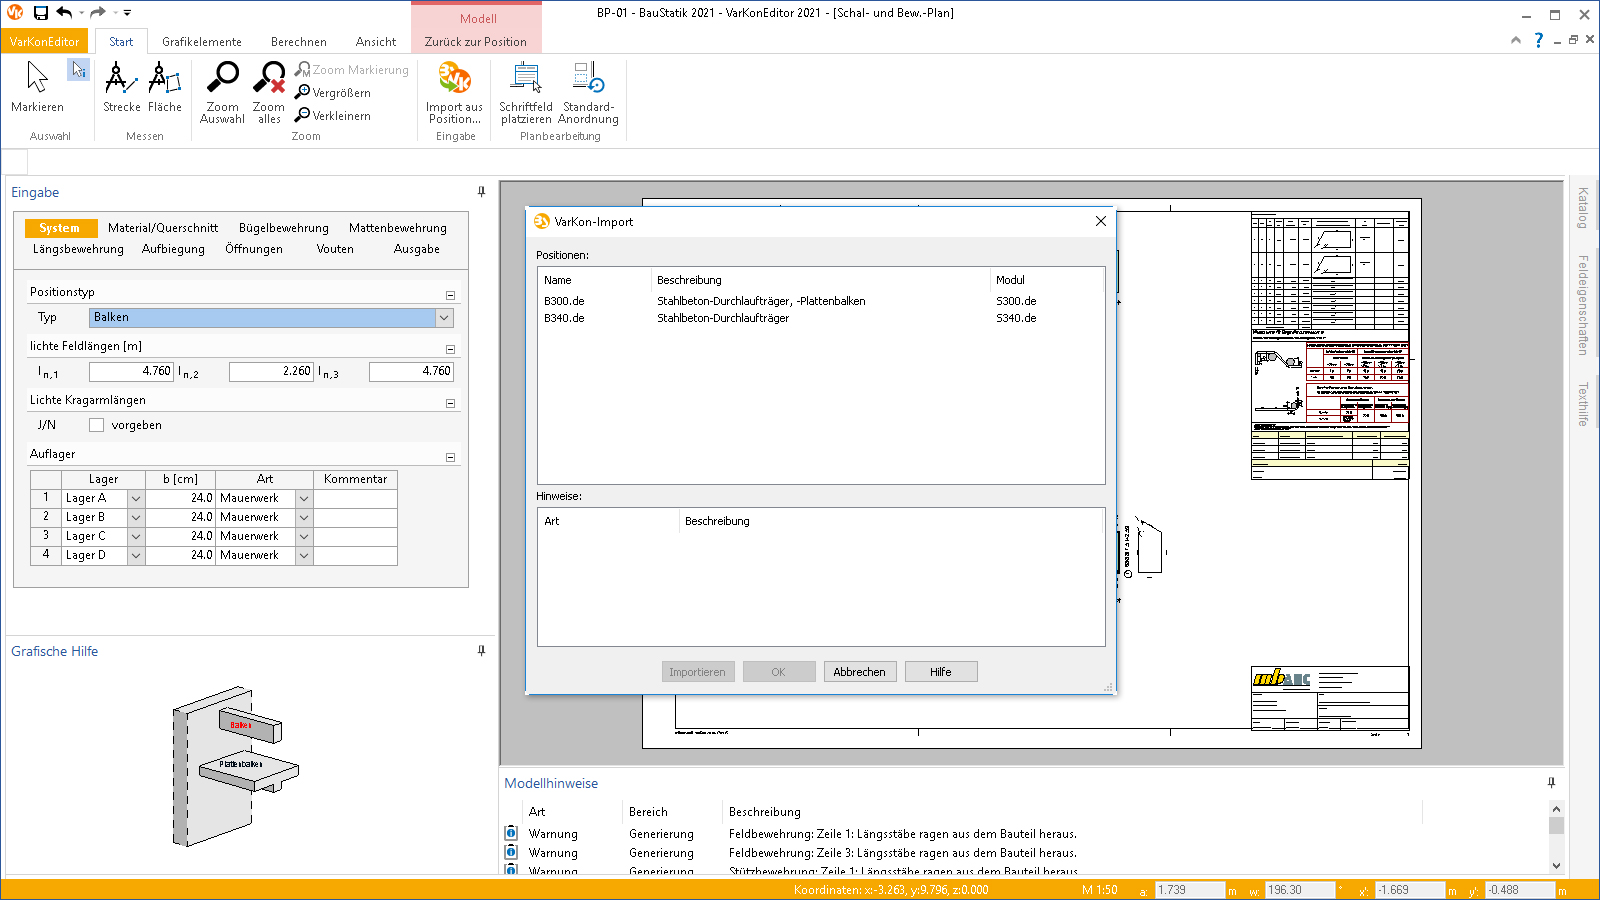Click the Hilfe button in dialog
The height and width of the screenshot is (900, 1600).
[x=941, y=672]
